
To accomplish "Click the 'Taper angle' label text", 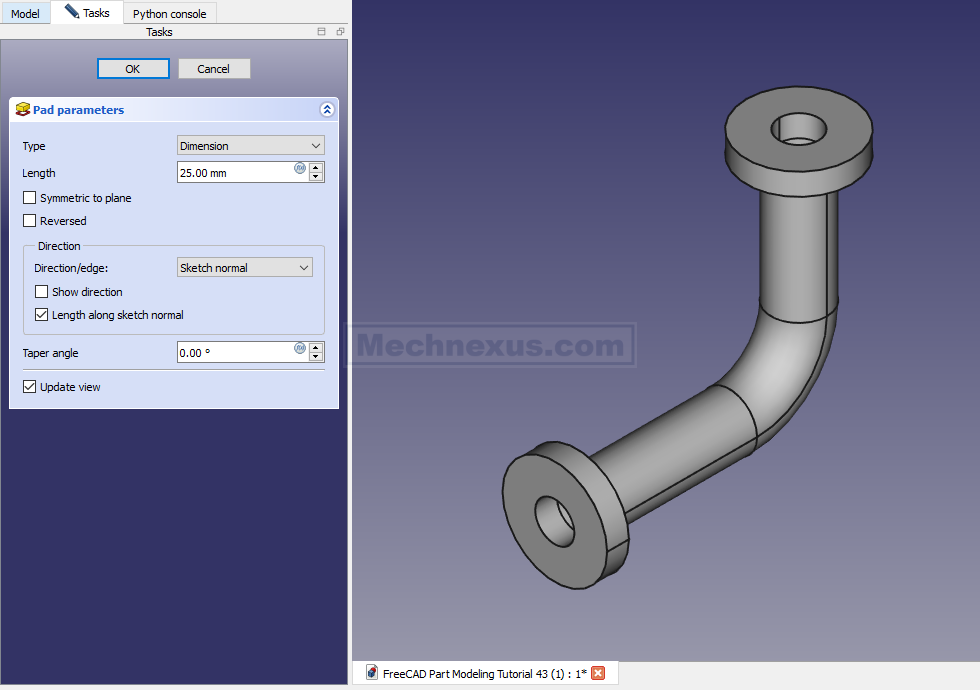I will (51, 353).
